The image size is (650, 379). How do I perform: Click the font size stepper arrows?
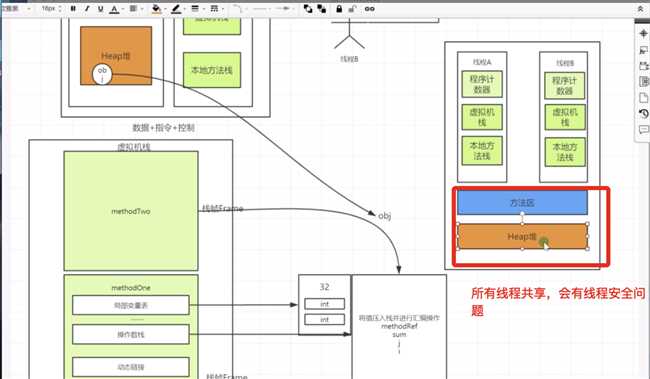tap(60, 9)
